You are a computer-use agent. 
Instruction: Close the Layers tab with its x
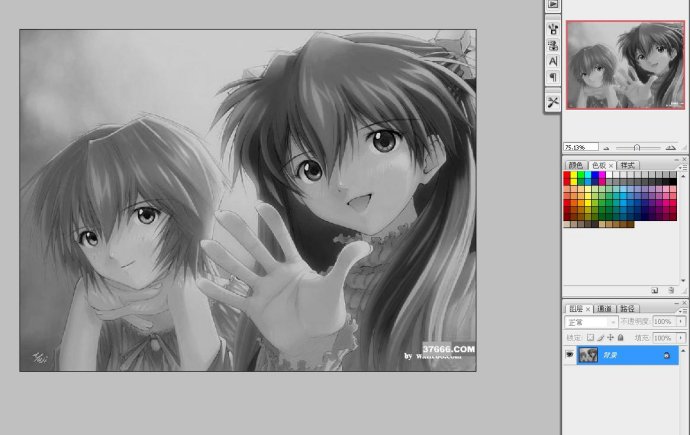tap(588, 310)
